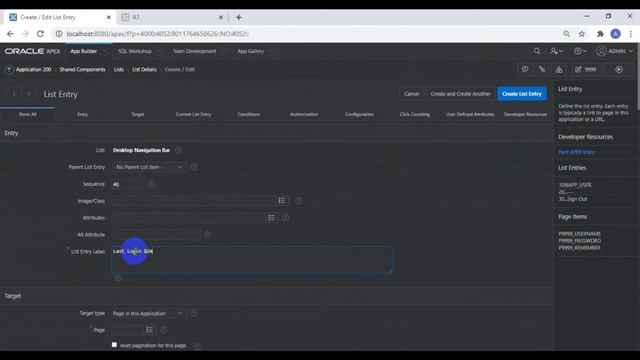Click the Application 200 up-arrow icon

9,70
